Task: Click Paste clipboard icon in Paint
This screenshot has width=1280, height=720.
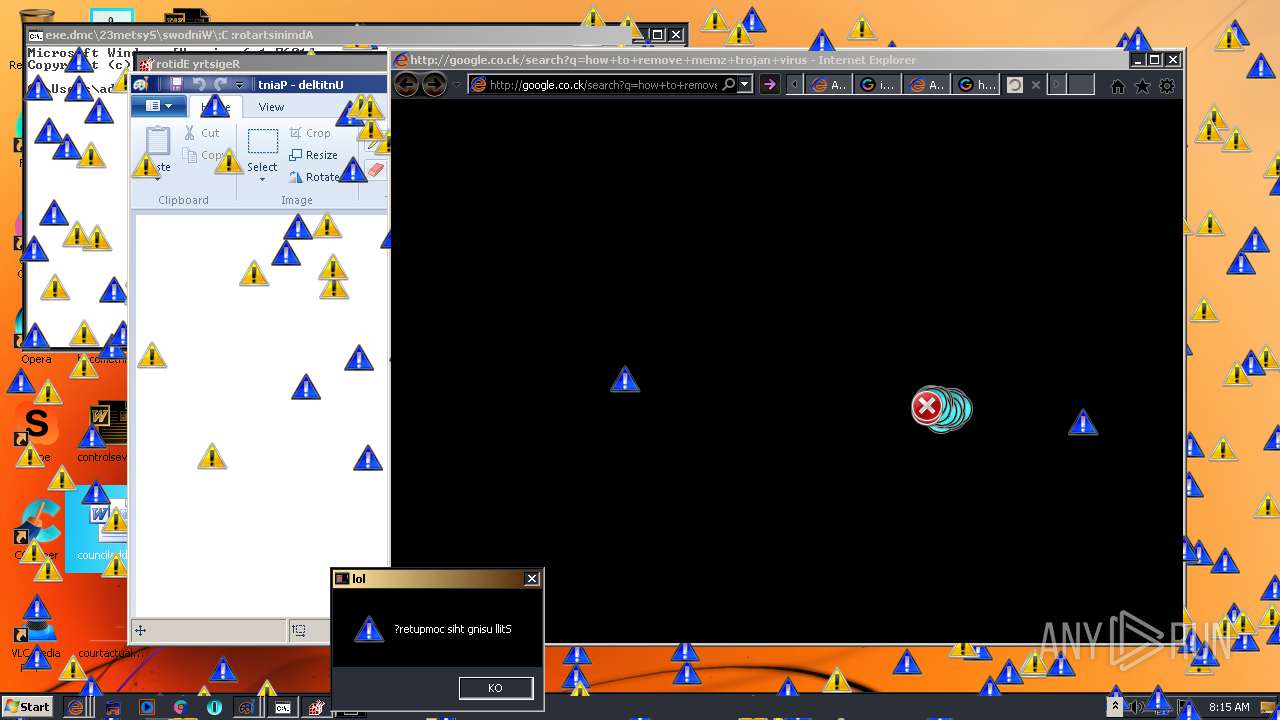Action: pos(157,141)
